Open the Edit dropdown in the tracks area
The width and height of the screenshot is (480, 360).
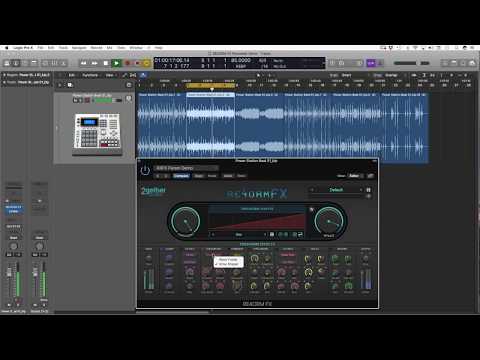[72, 75]
